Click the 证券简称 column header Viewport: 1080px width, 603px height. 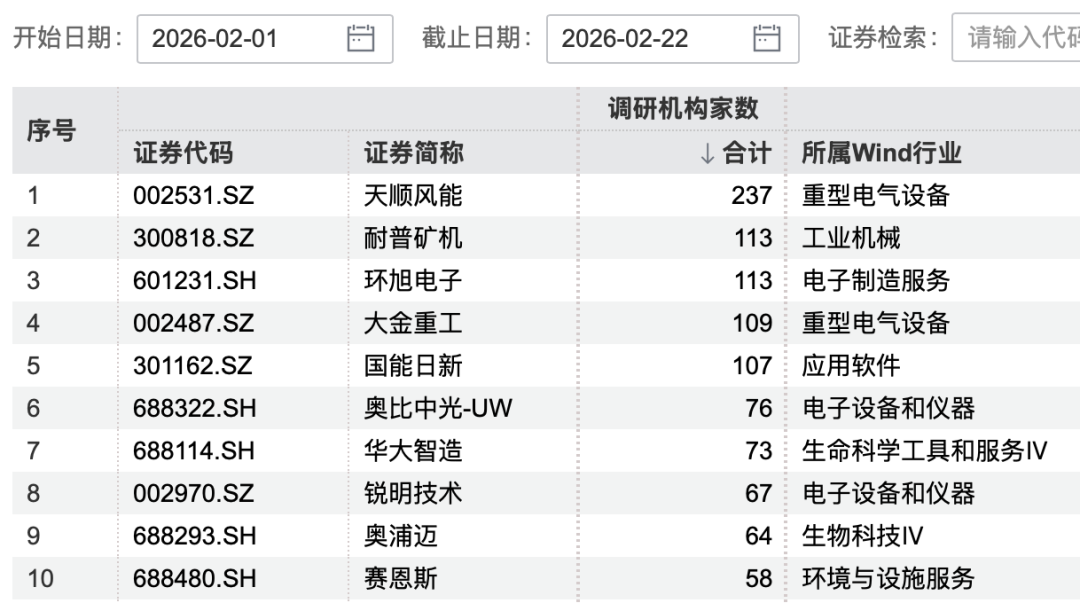[415, 154]
